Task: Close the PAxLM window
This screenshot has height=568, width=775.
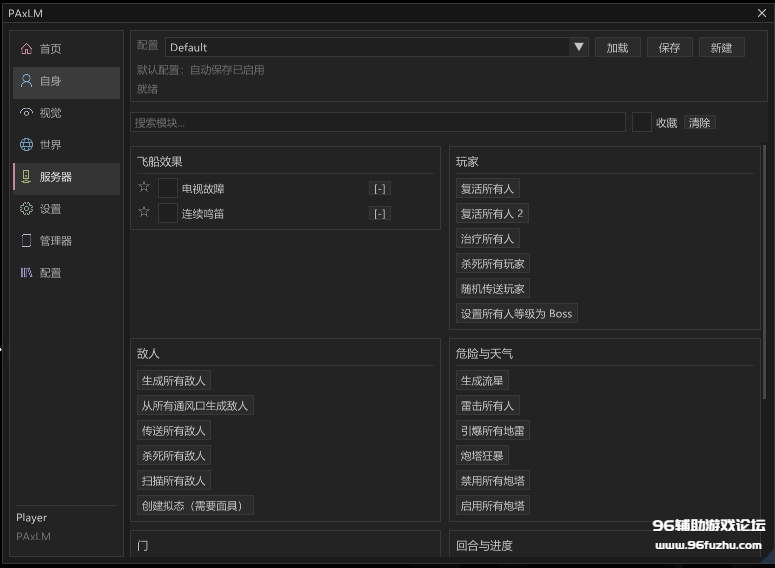Action: pos(762,13)
